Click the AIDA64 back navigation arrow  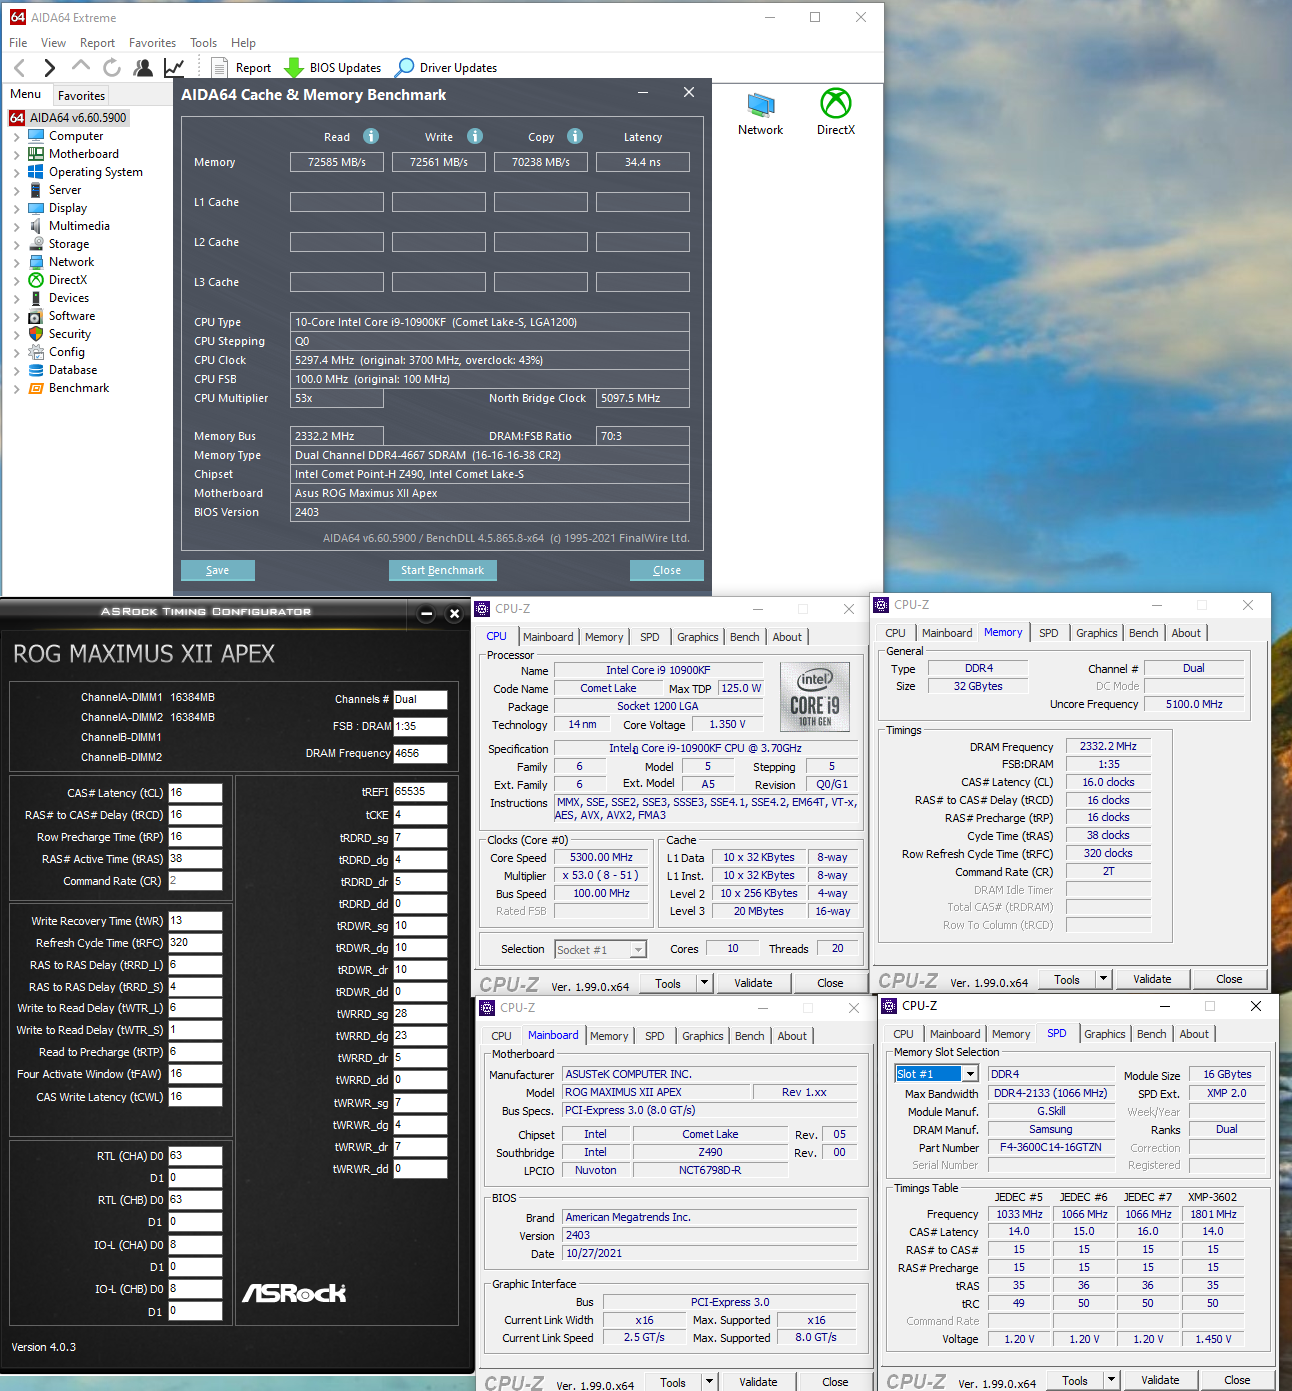[19, 67]
